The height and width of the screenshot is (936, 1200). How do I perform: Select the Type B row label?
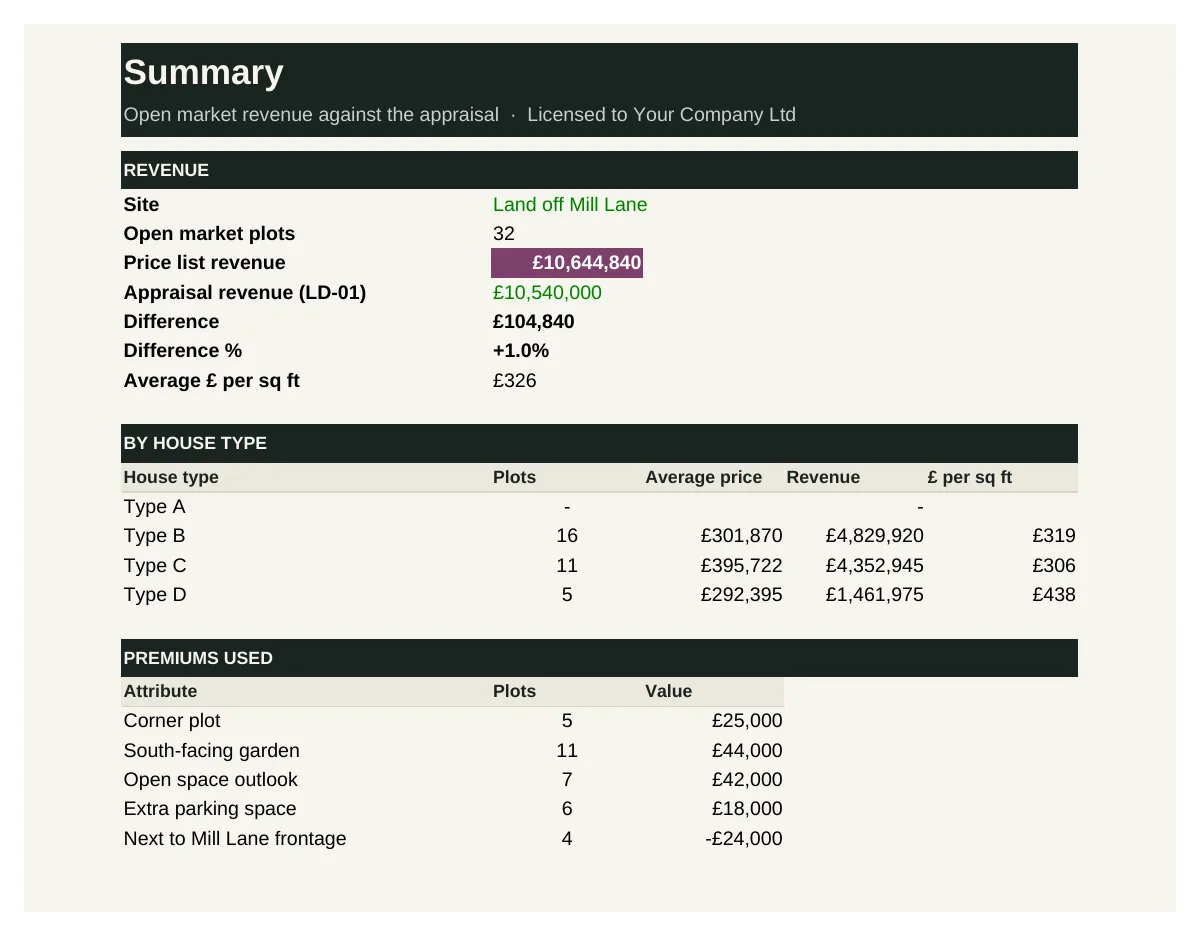[x=154, y=536]
